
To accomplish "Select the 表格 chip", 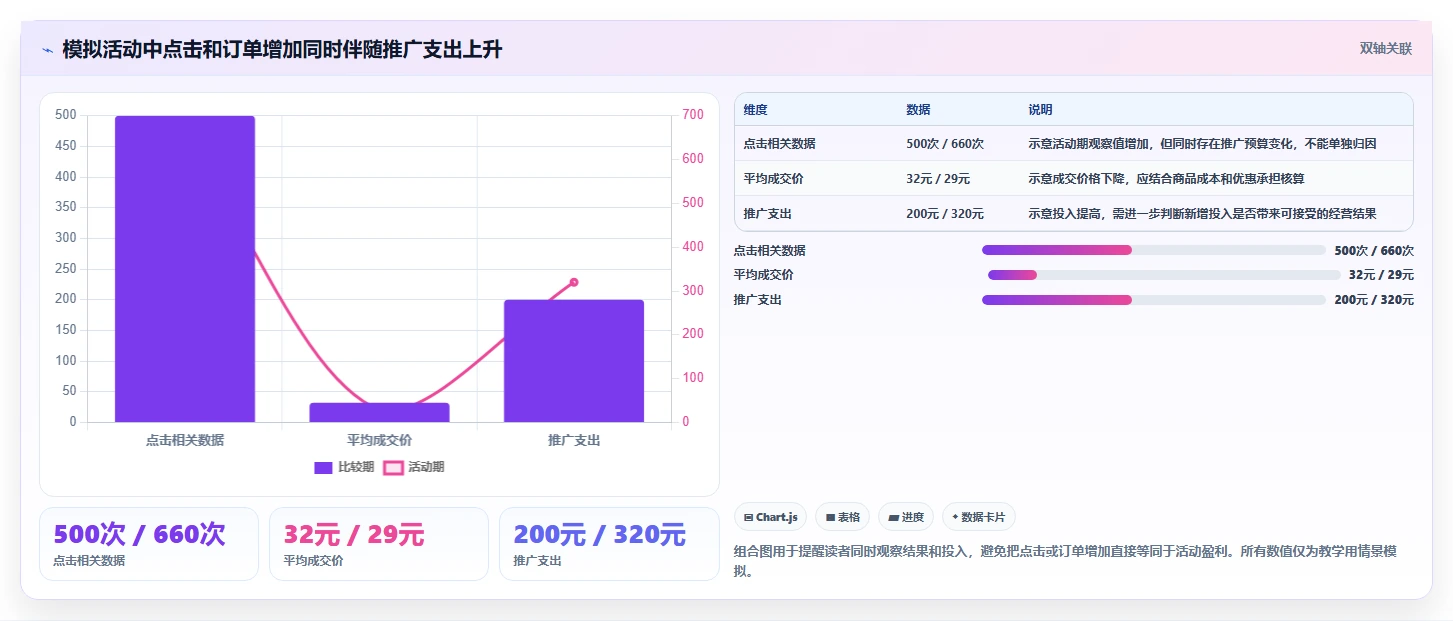I will (x=842, y=517).
